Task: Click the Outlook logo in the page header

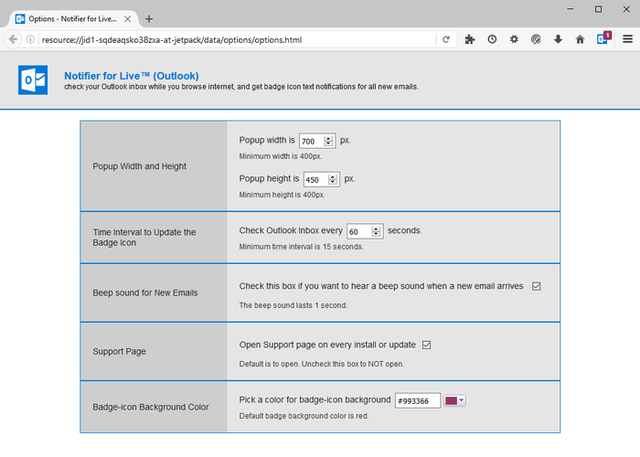Action: [x=33, y=80]
